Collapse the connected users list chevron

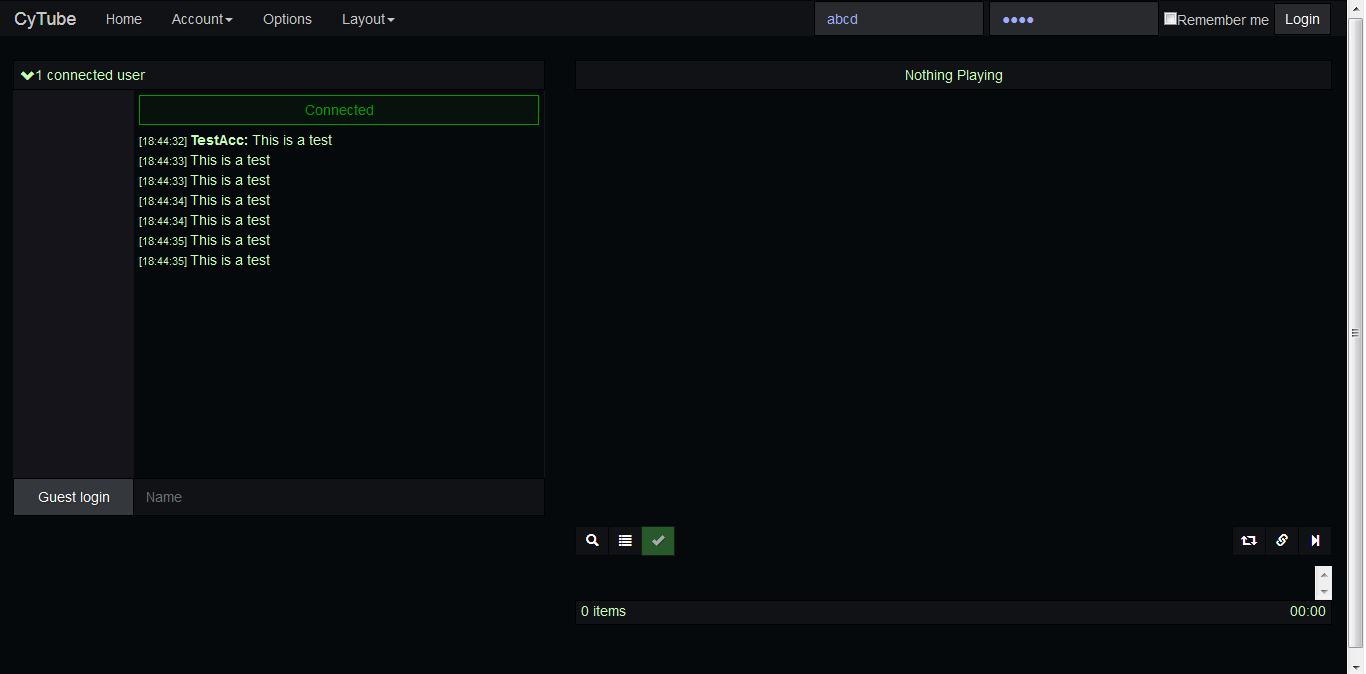(x=27, y=74)
